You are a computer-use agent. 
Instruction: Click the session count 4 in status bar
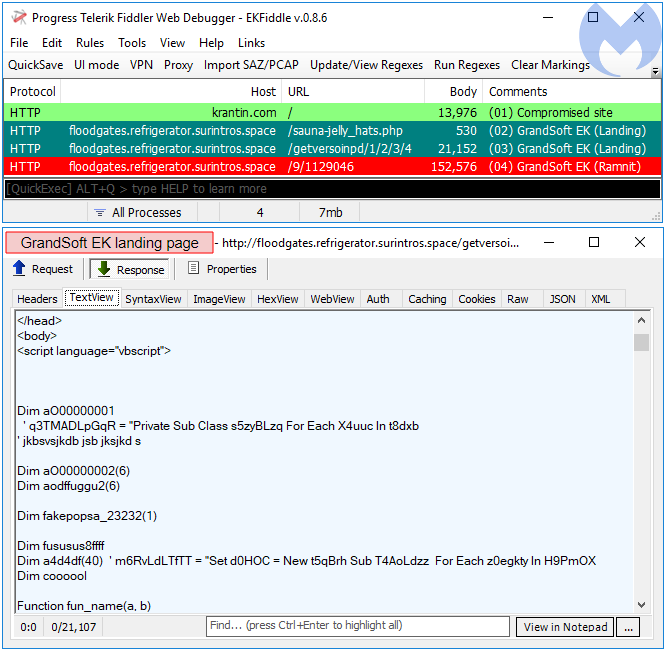click(260, 212)
